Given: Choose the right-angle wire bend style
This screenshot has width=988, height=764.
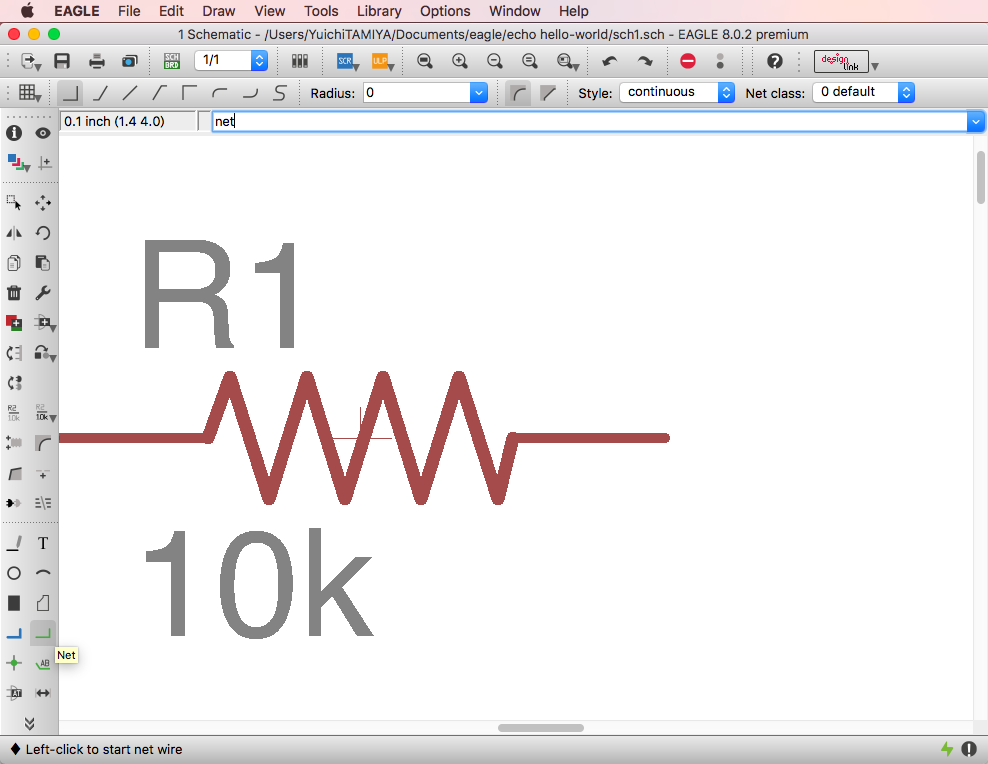Looking at the screenshot, I should pyautogui.click(x=70, y=93).
